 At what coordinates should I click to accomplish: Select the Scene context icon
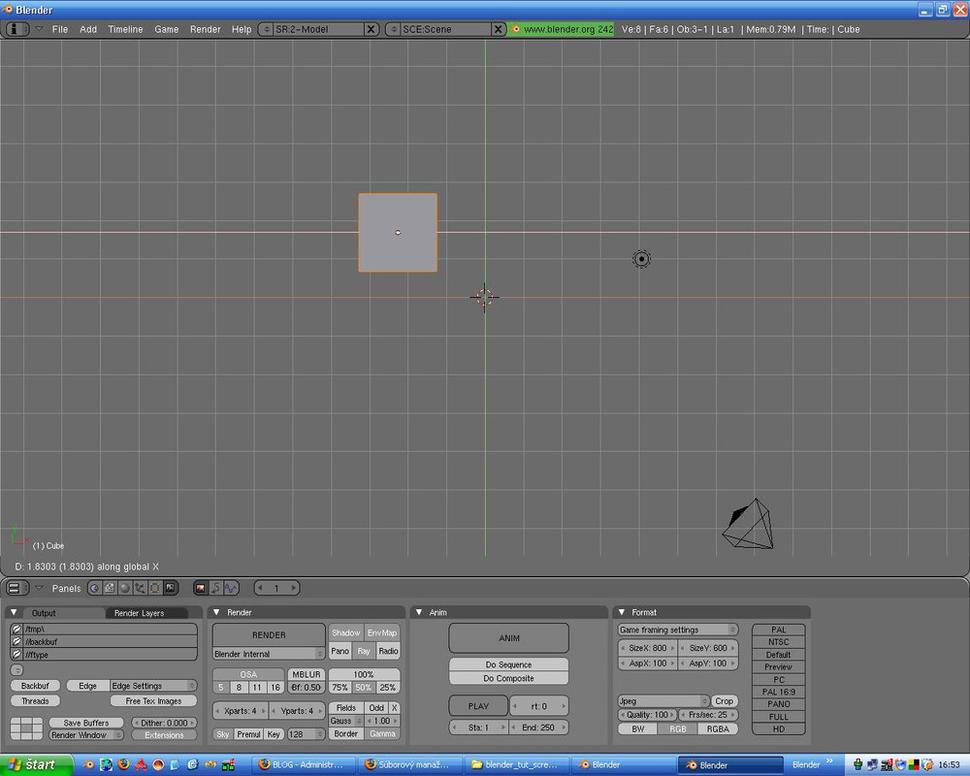pos(170,588)
